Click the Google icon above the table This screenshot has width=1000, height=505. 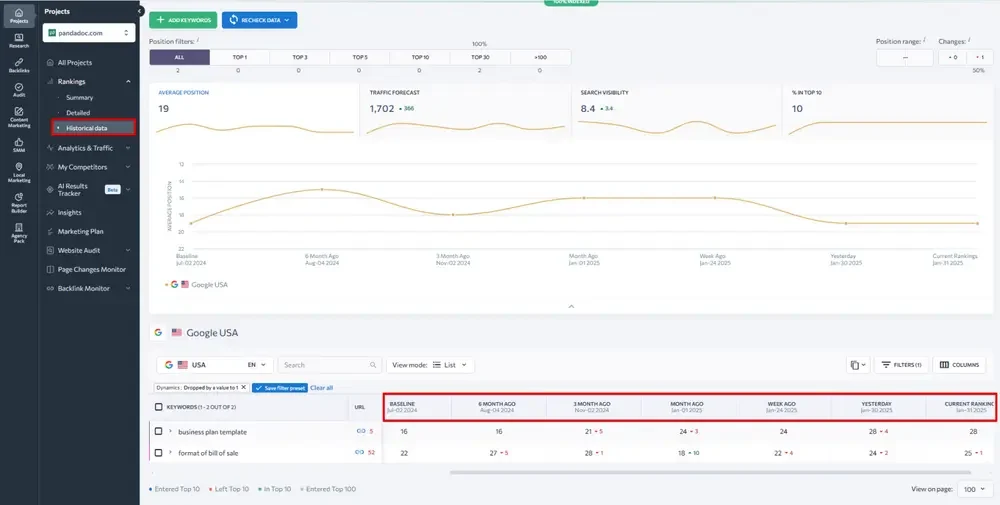pyautogui.click(x=158, y=332)
